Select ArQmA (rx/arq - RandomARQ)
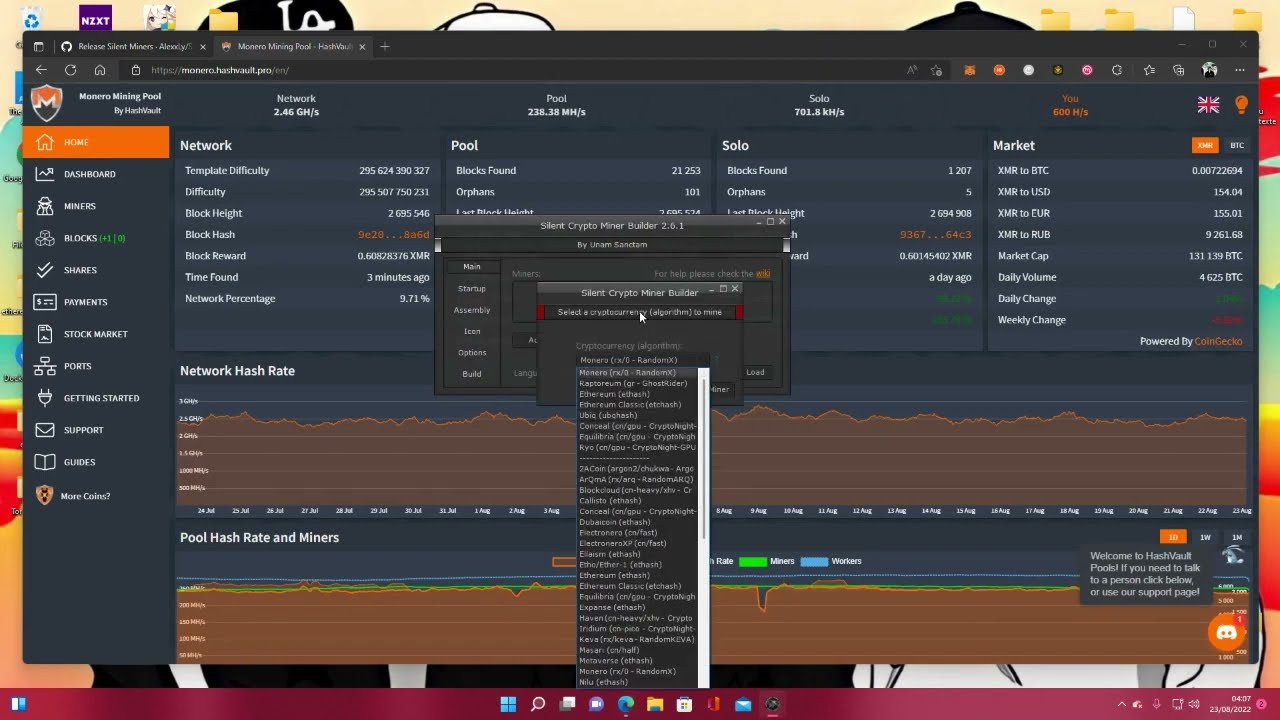 click(x=635, y=479)
